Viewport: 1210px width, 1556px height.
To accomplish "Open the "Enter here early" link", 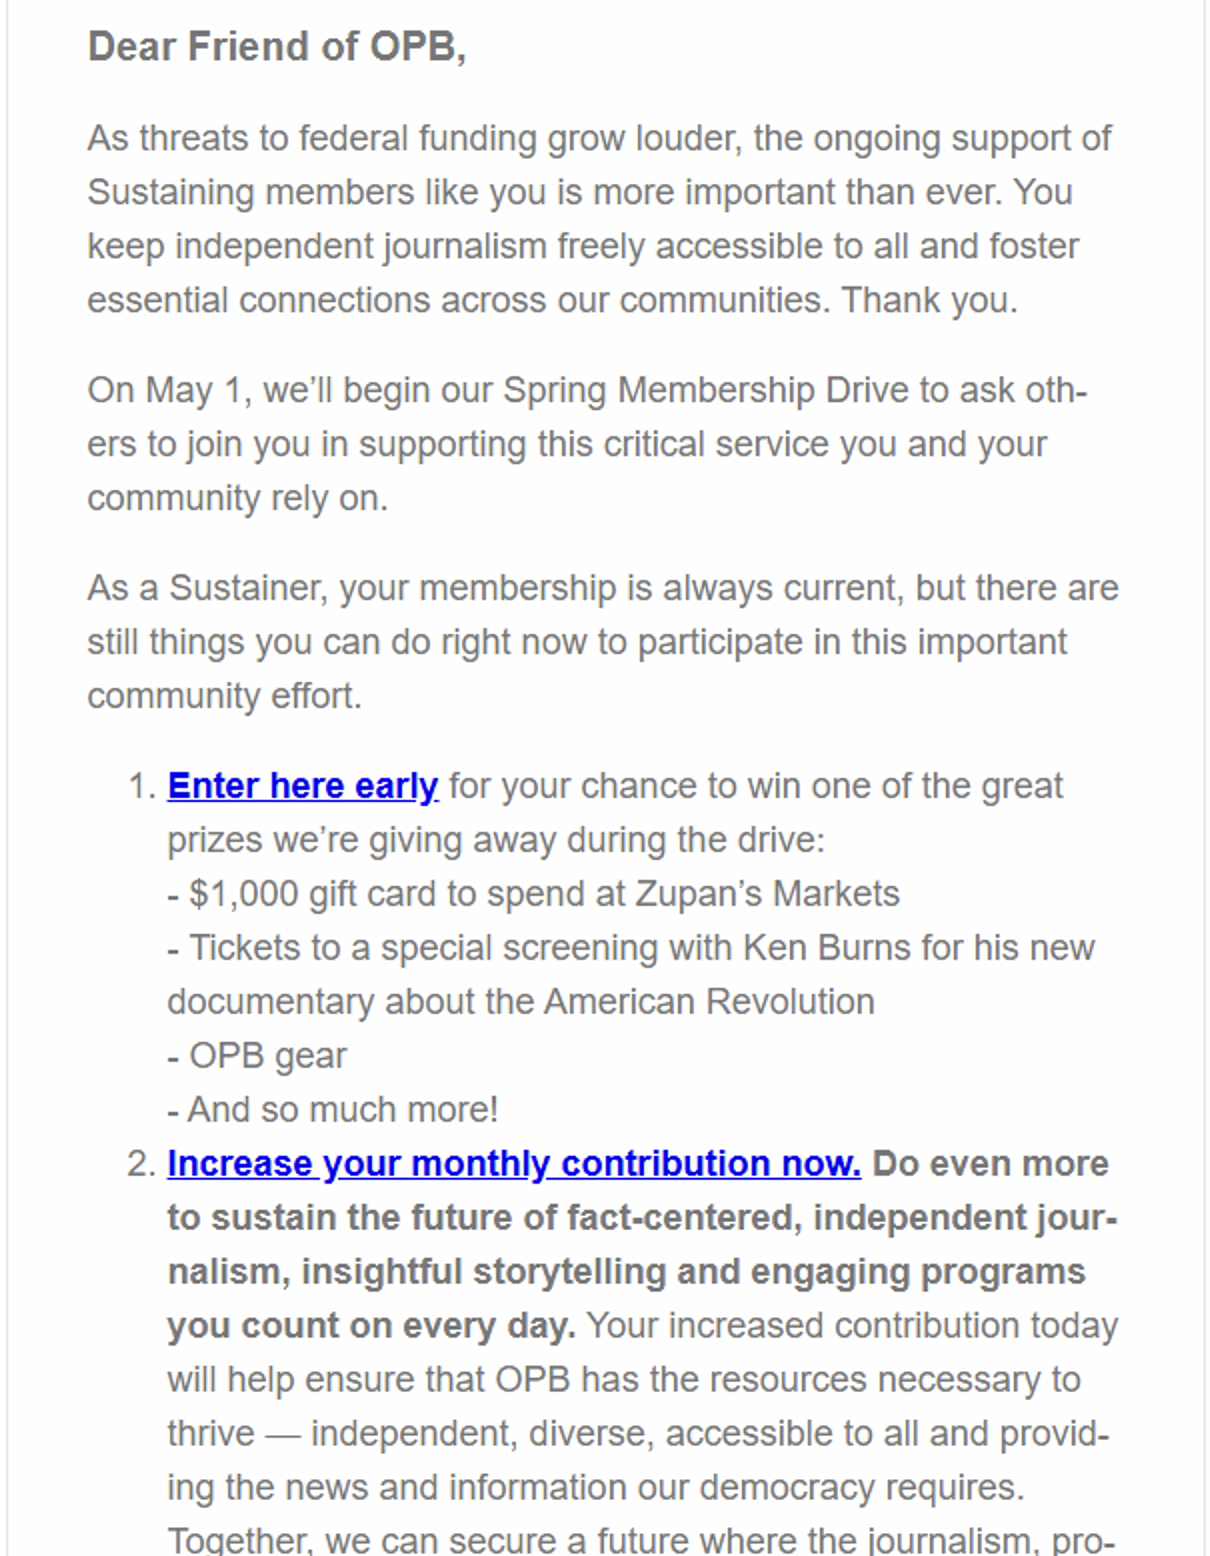I will [x=302, y=786].
